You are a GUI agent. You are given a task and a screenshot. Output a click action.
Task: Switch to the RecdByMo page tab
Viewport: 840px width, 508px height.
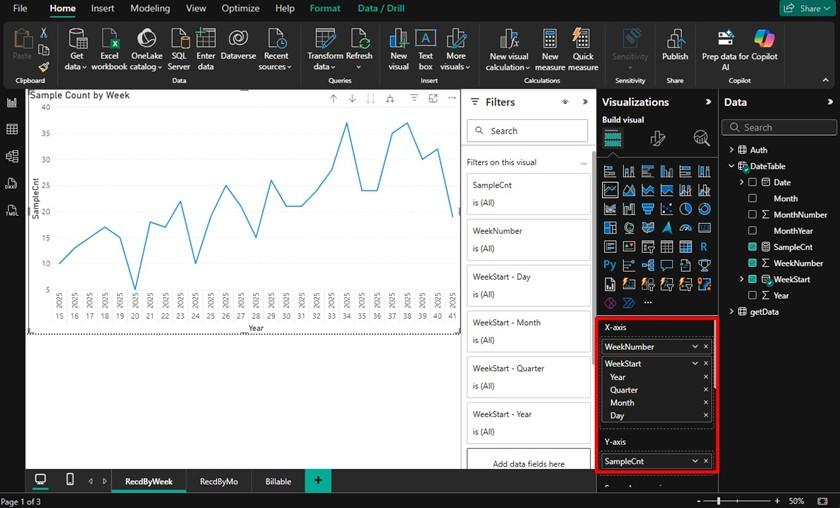tap(219, 481)
